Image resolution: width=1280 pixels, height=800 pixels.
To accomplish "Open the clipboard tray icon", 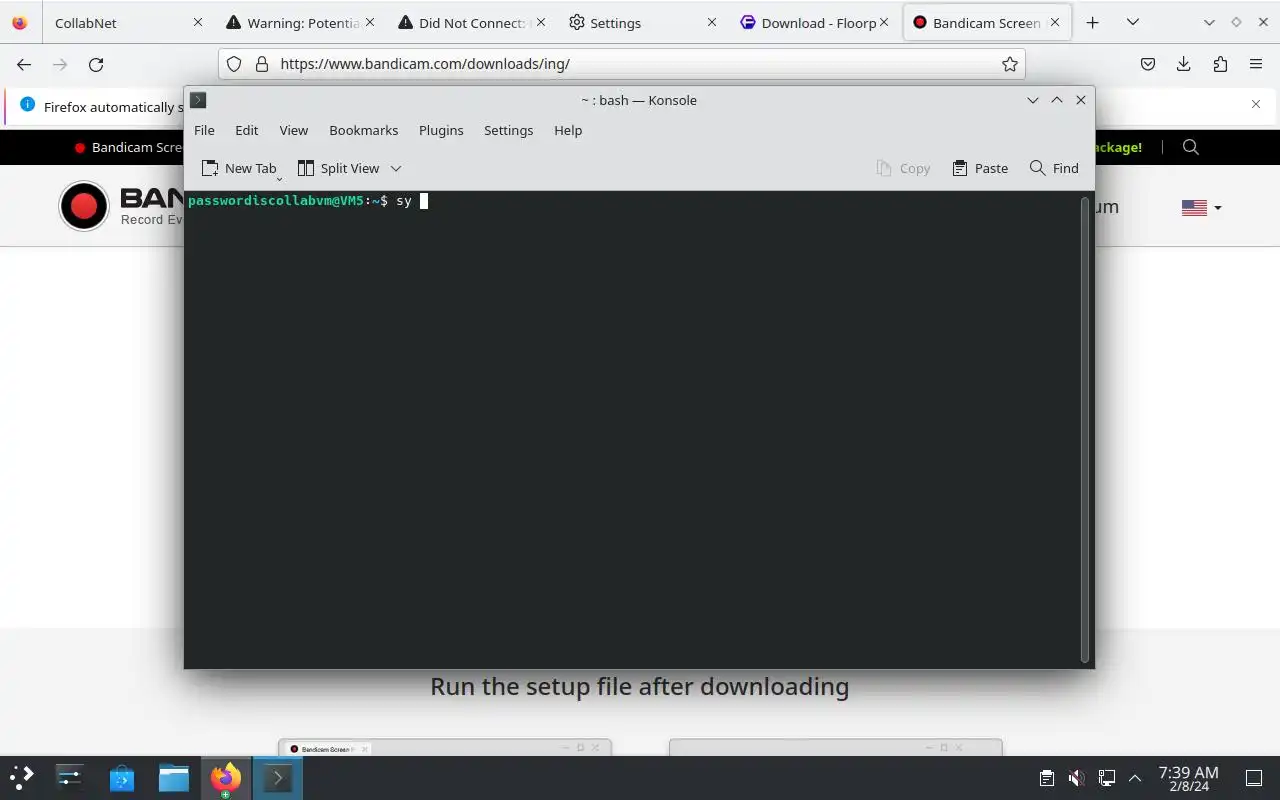I will tap(1046, 778).
